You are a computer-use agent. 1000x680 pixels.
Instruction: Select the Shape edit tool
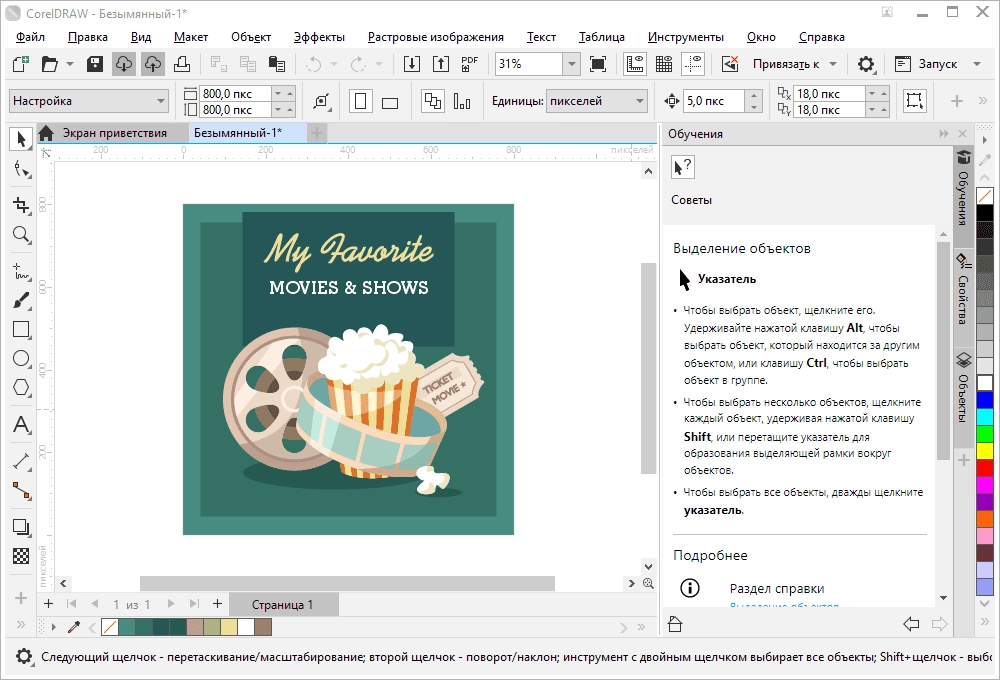(21, 169)
